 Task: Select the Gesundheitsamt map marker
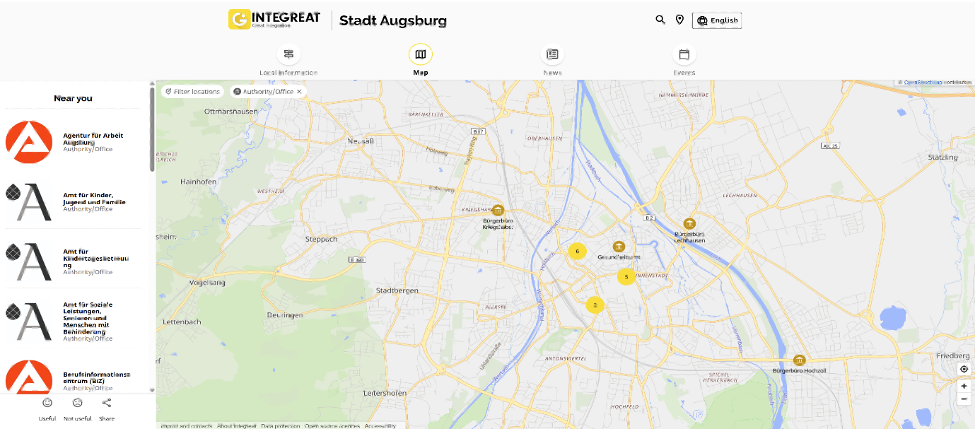[x=619, y=247]
